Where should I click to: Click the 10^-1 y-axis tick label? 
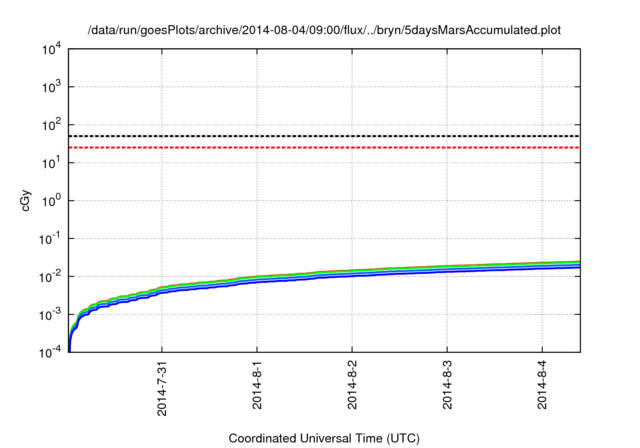tap(50, 239)
